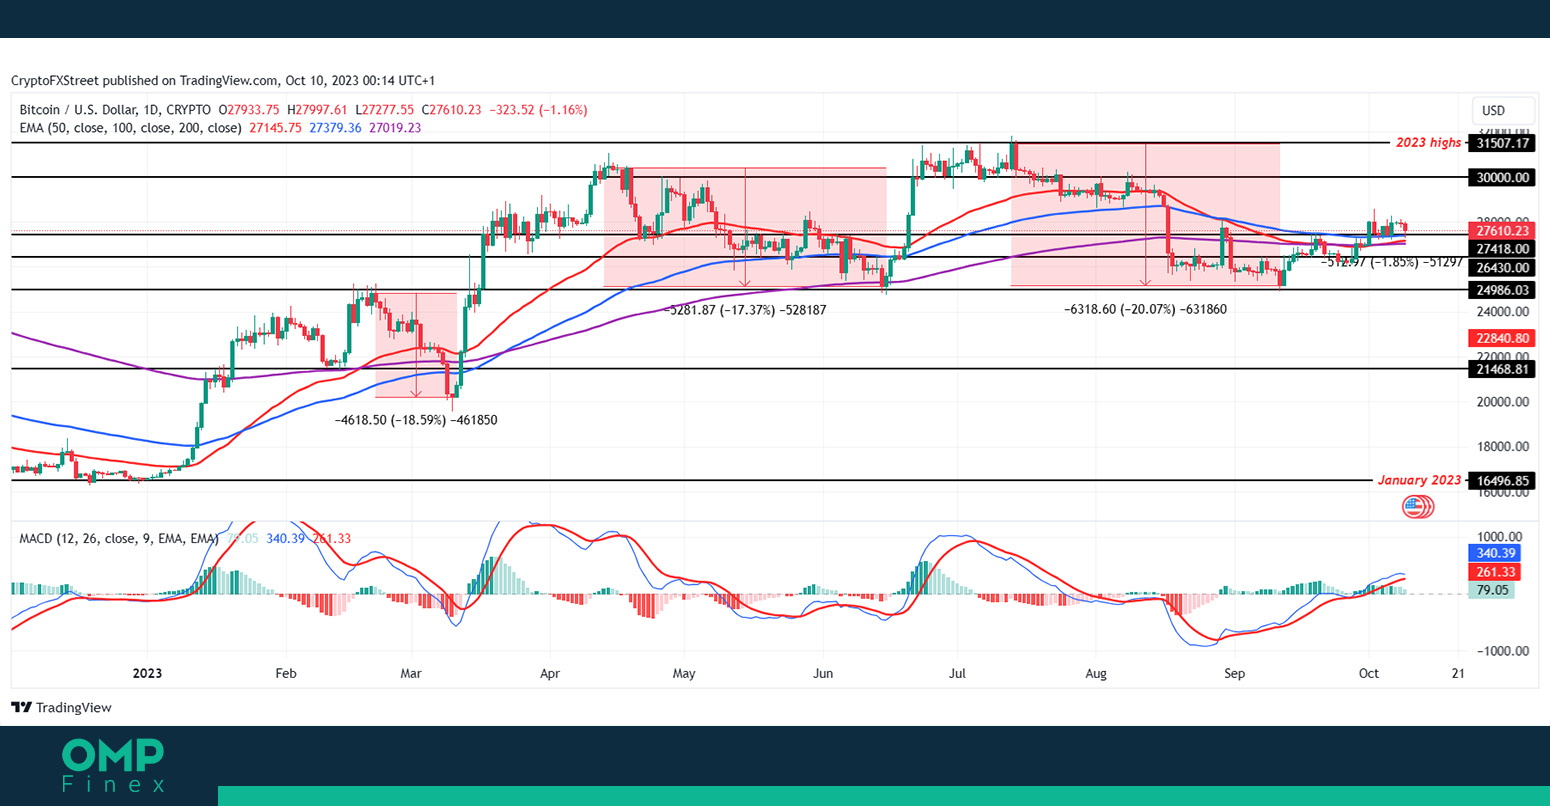The image size is (1550, 806).
Task: Click the red 27610.23 current price label
Action: 1500,230
